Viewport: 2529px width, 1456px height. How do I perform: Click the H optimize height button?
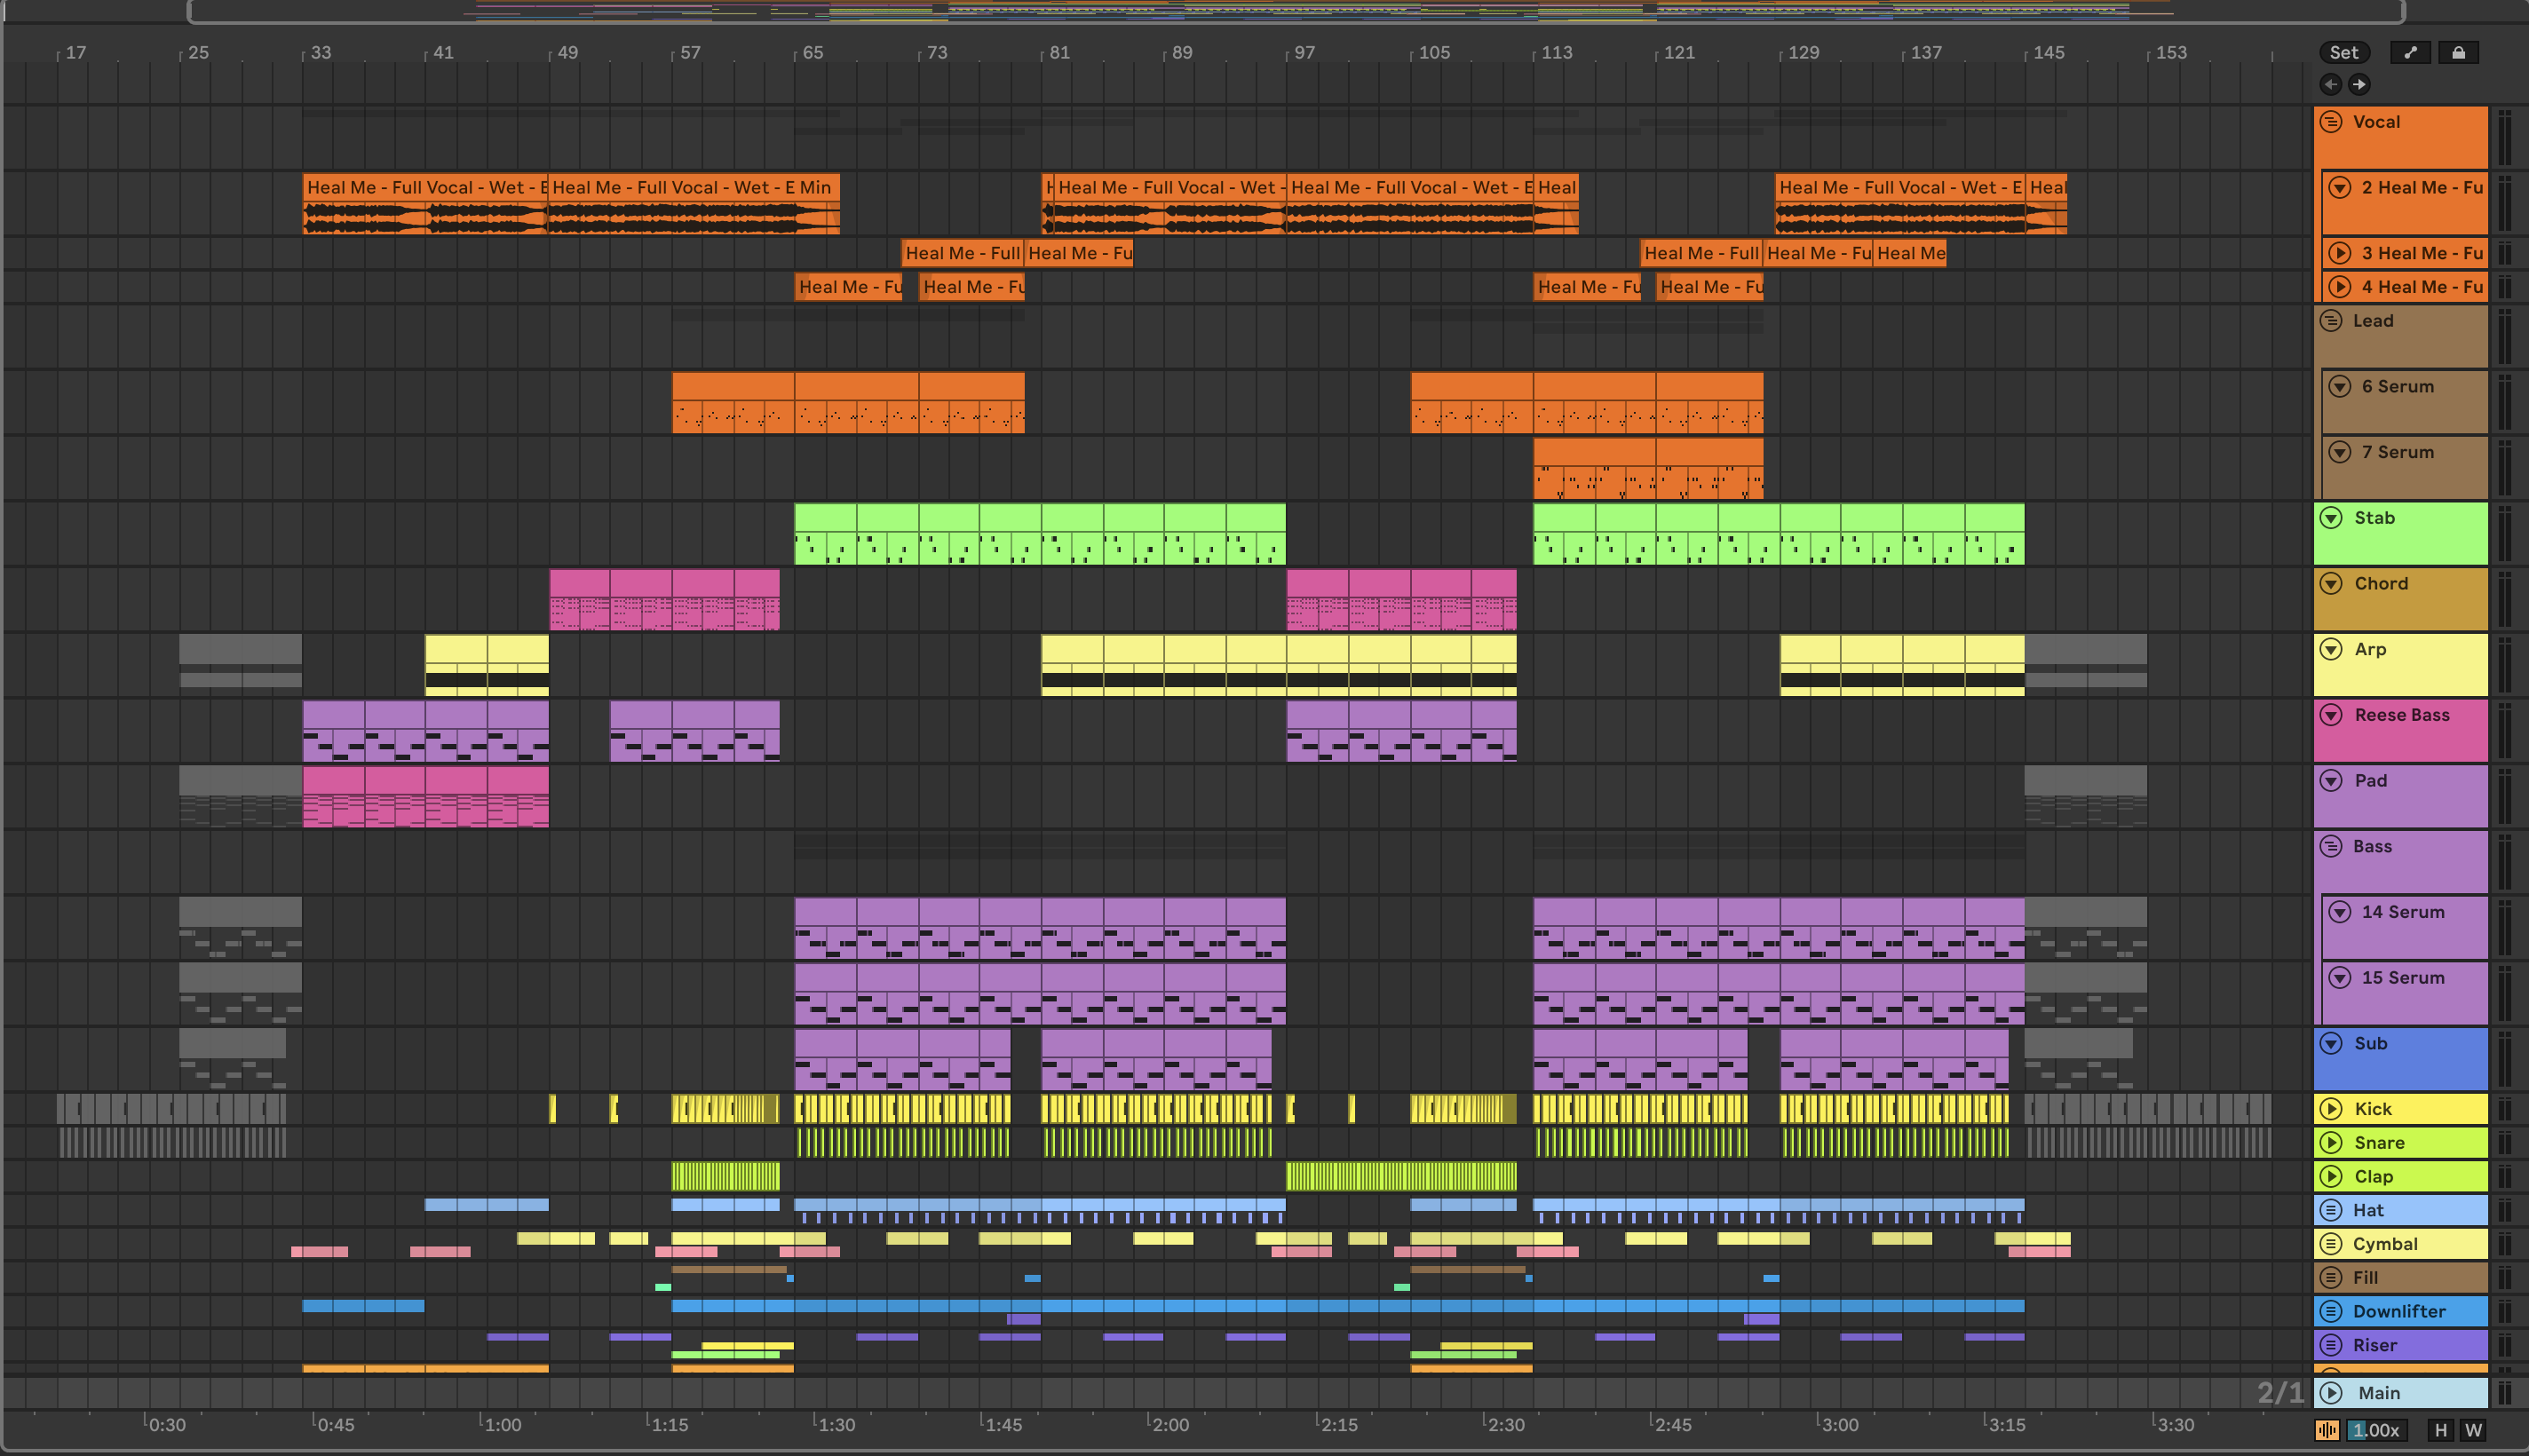pos(2441,1430)
